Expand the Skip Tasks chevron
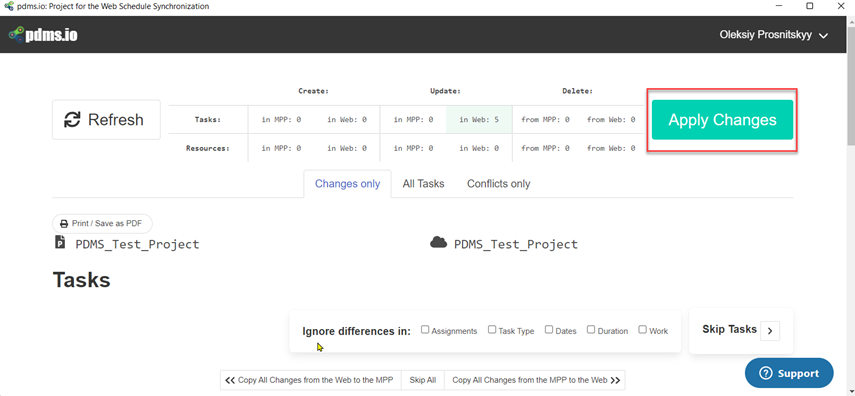 point(770,331)
